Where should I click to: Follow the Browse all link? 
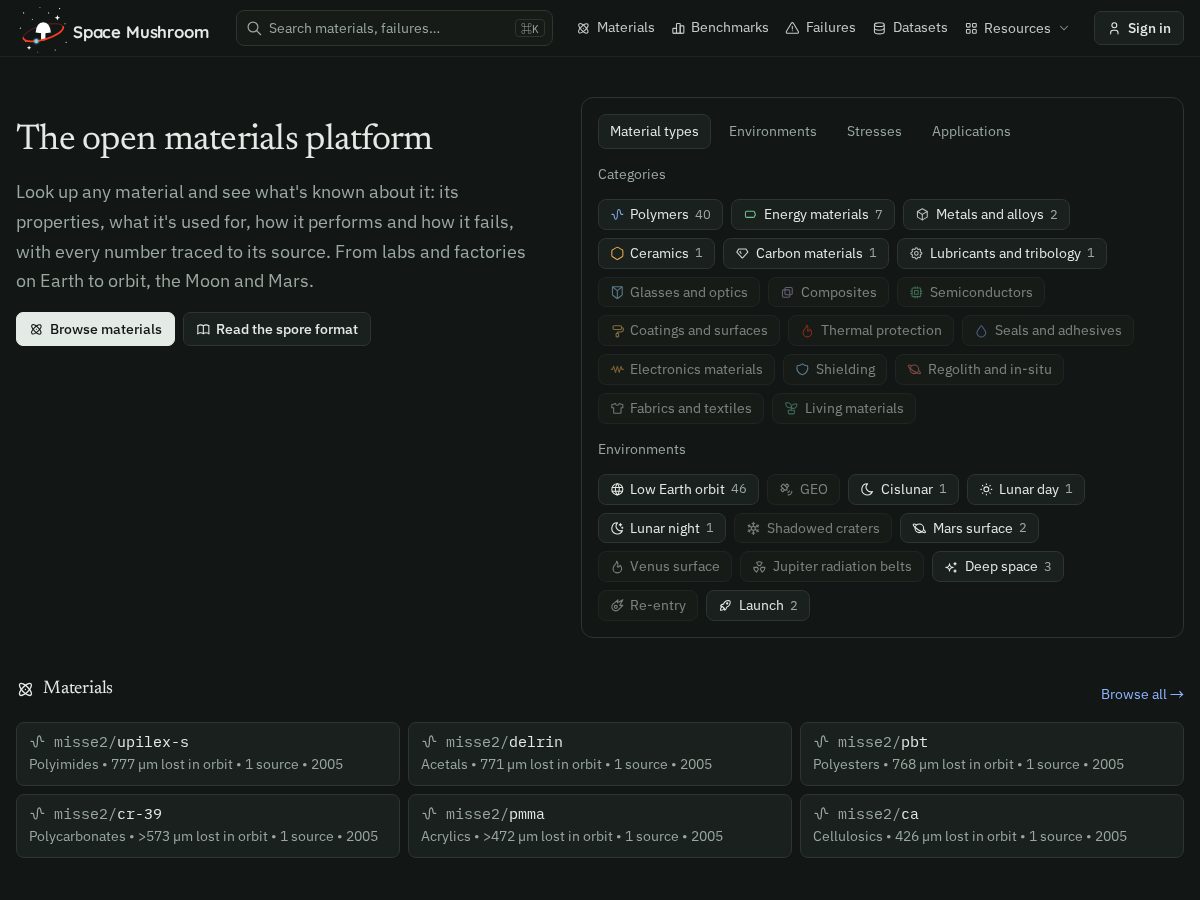(x=1142, y=694)
